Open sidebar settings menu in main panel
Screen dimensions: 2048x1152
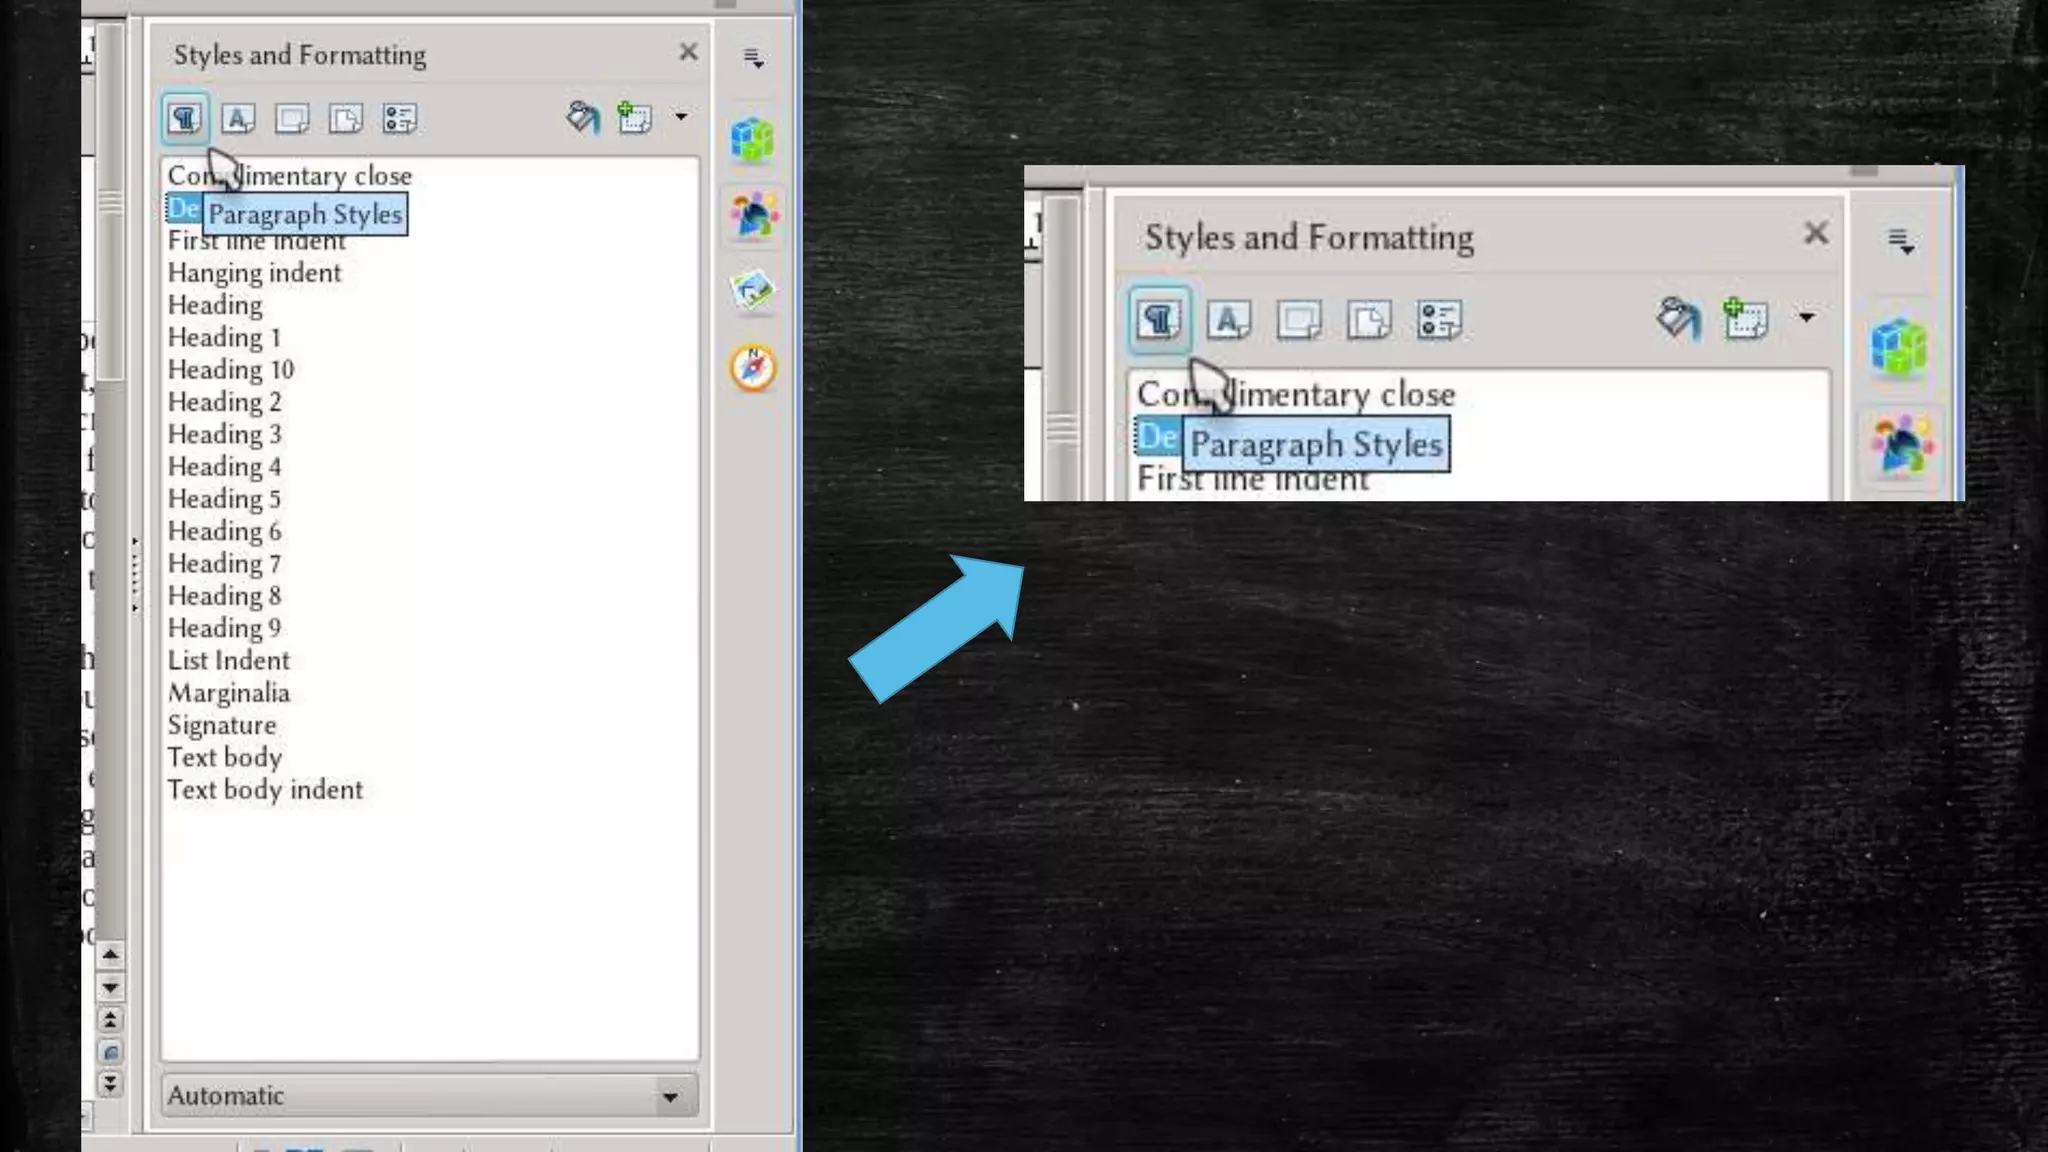point(754,59)
